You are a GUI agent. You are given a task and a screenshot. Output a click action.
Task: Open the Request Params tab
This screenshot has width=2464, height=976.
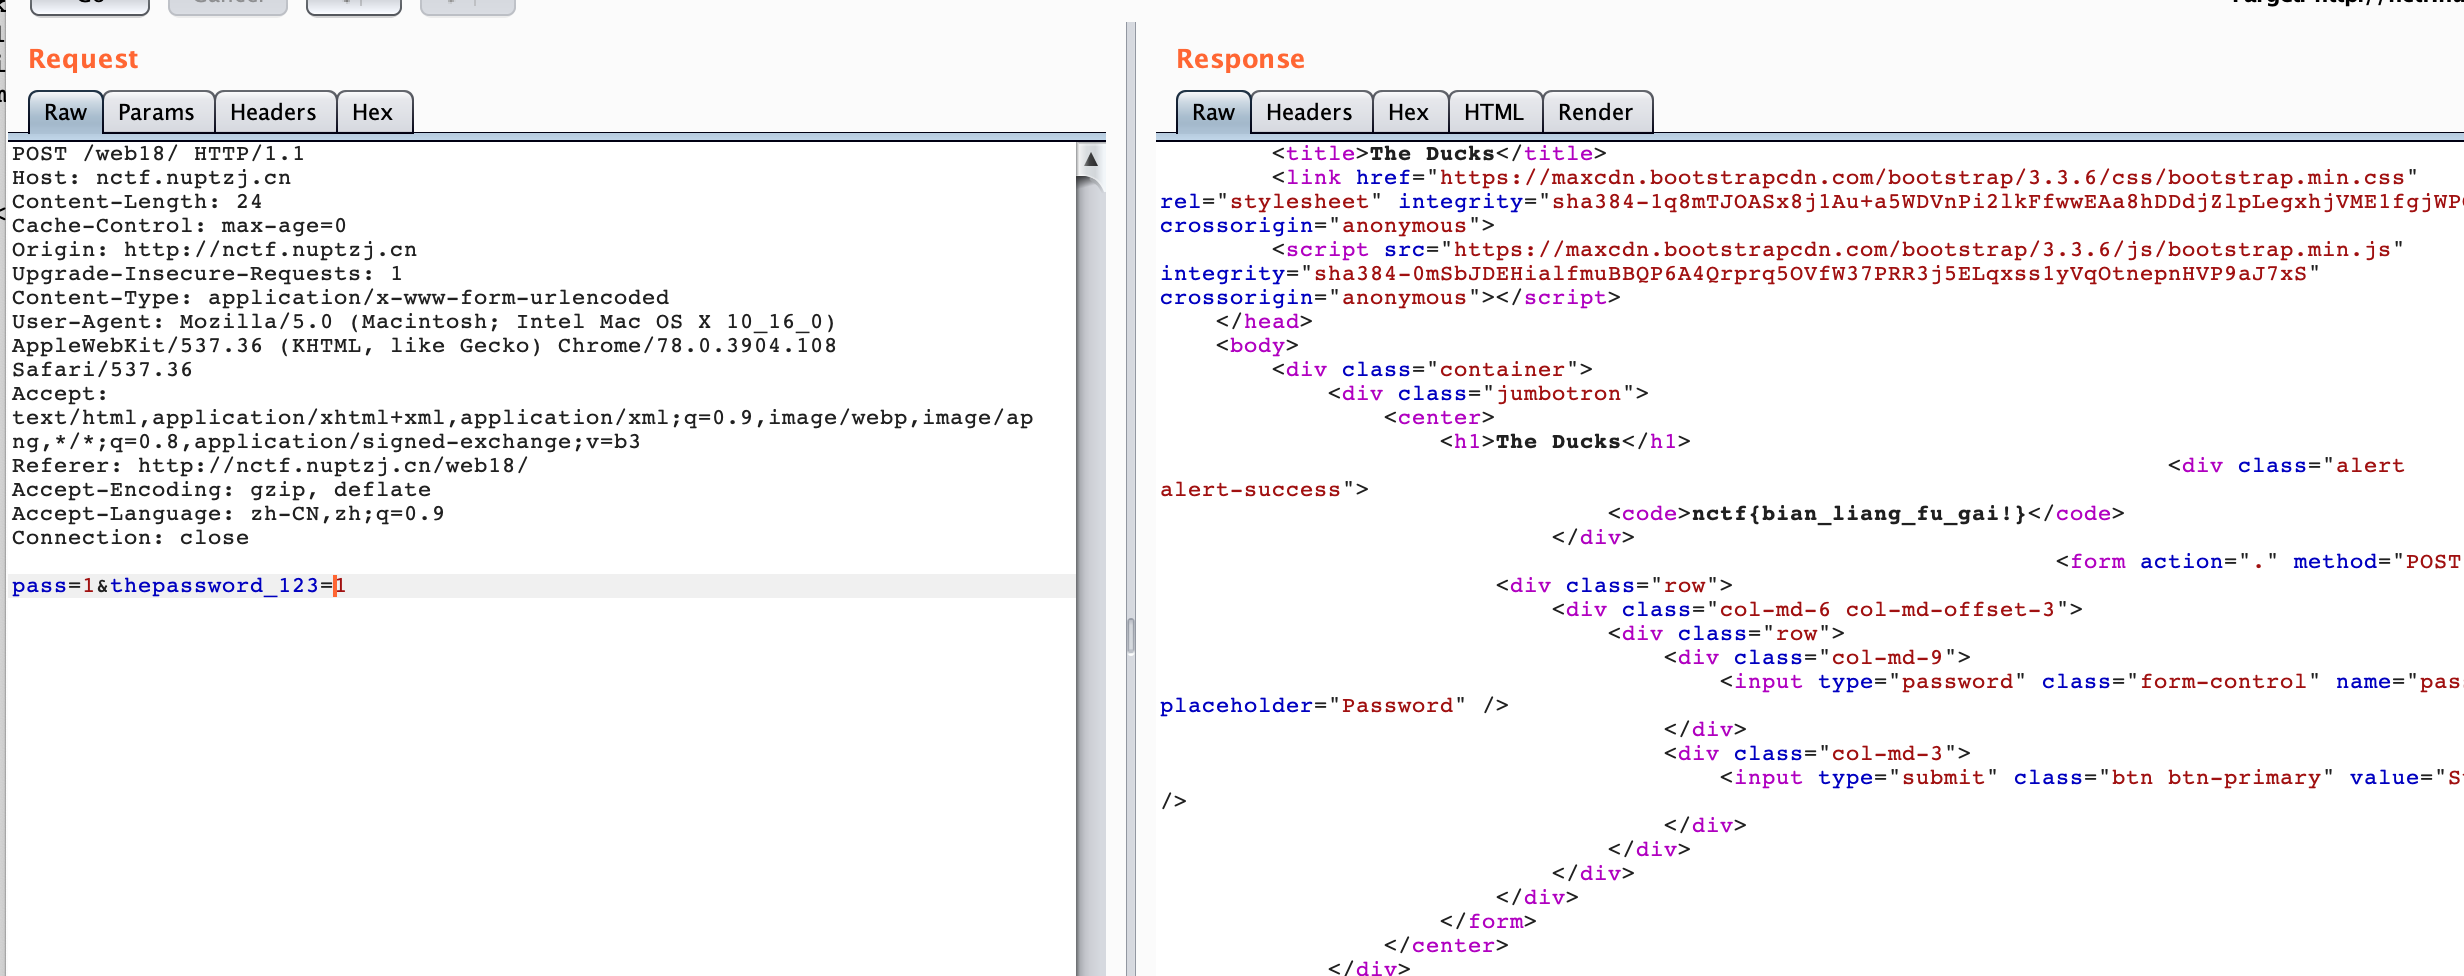(157, 112)
